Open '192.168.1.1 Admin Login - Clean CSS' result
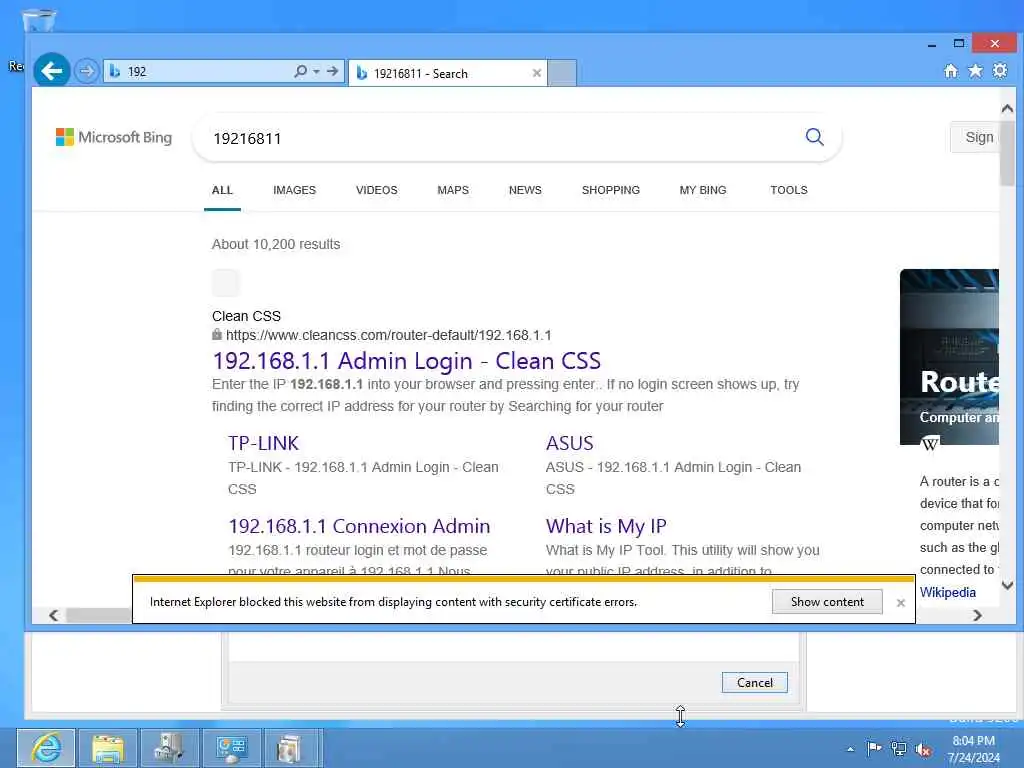 click(x=407, y=360)
